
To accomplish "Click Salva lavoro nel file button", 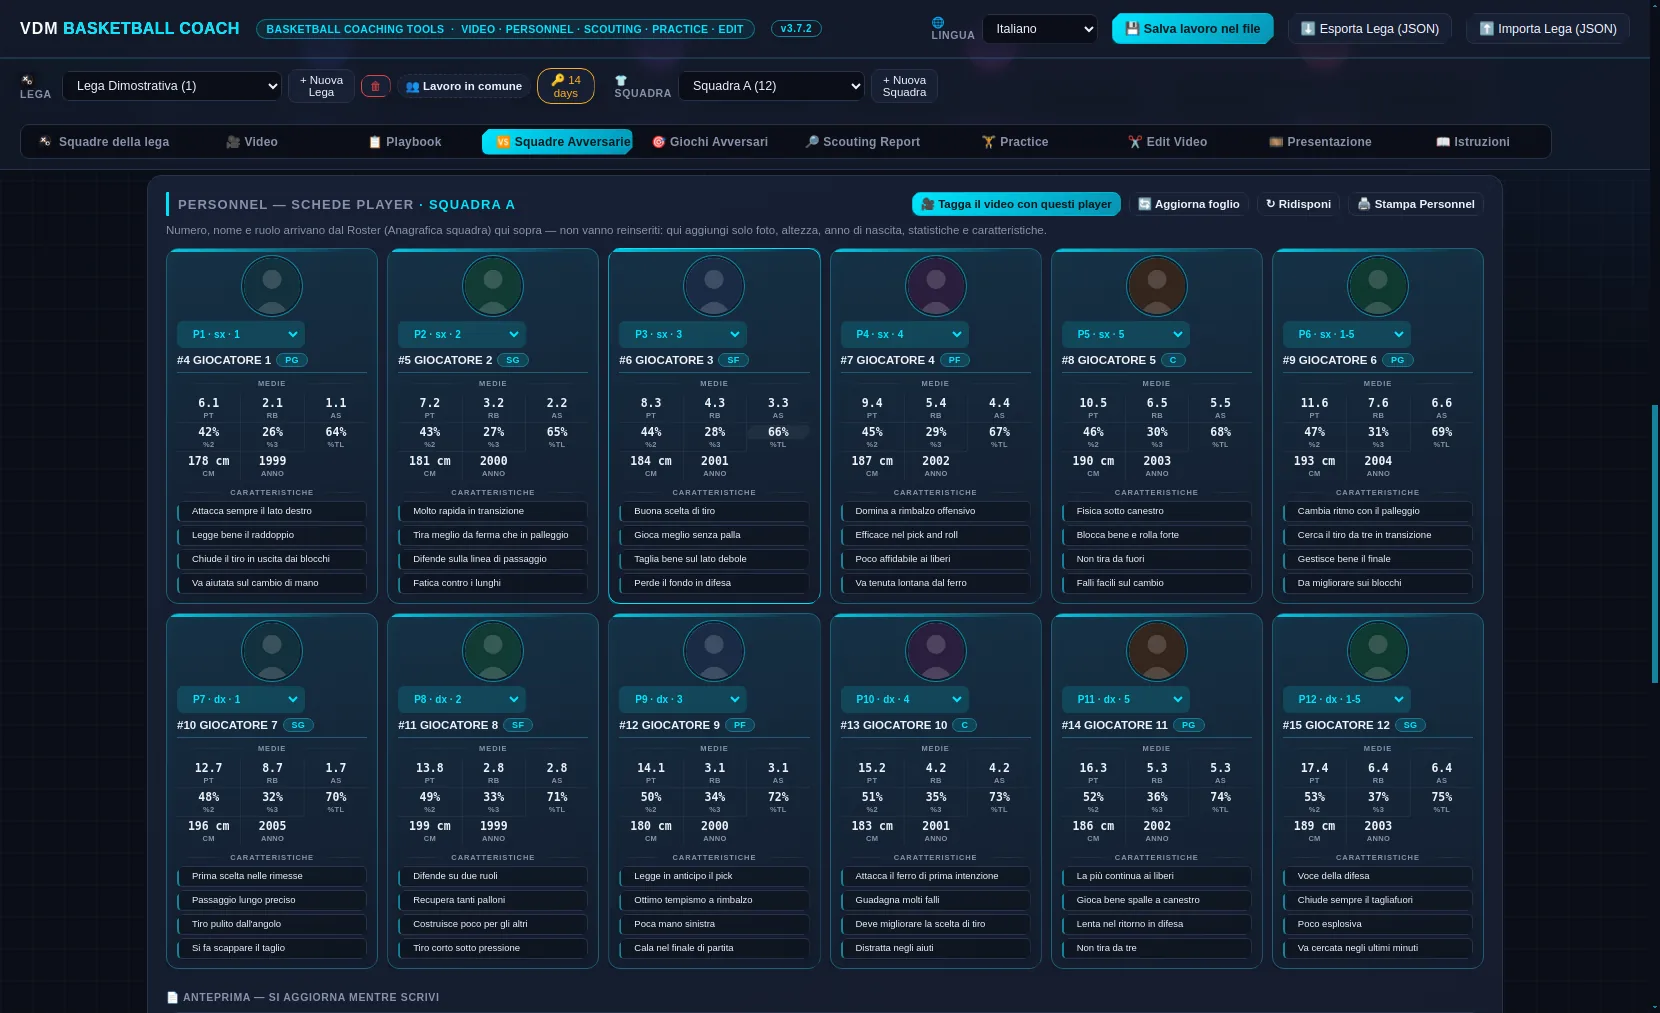I will (x=1193, y=29).
